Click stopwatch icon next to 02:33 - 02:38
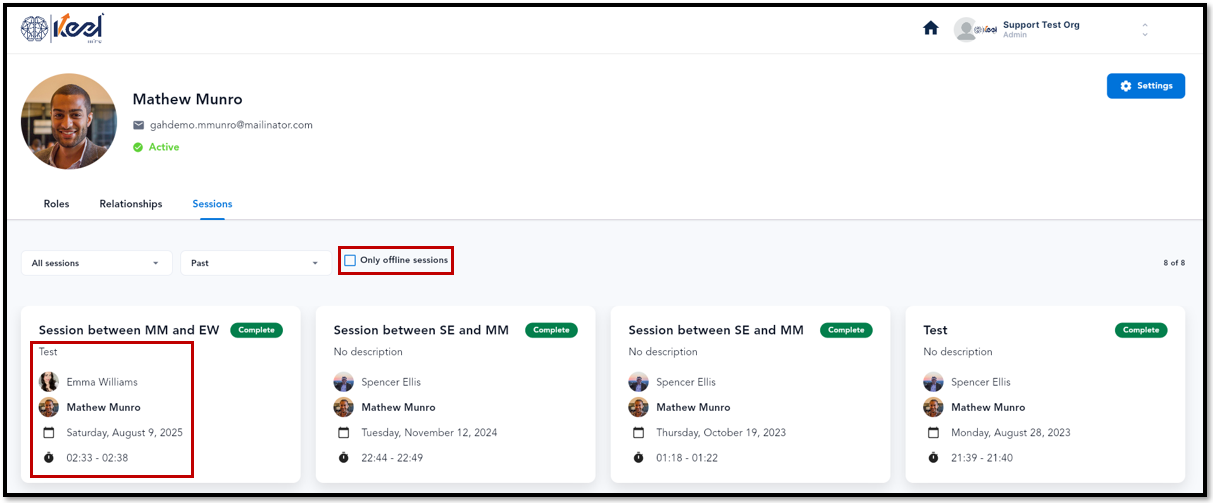1213x503 pixels. pyautogui.click(x=49, y=458)
